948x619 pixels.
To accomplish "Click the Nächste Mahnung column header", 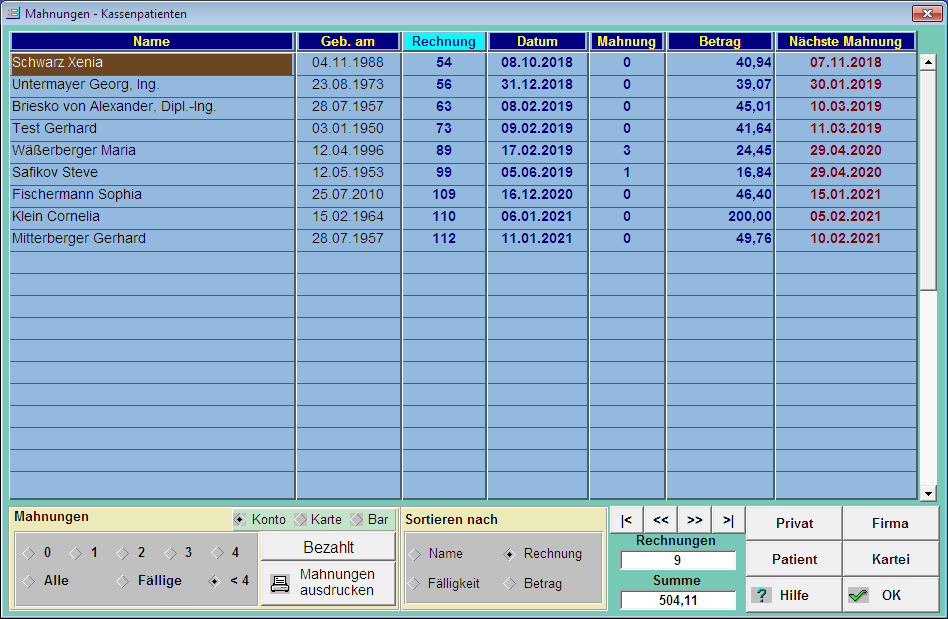I will click(845, 42).
